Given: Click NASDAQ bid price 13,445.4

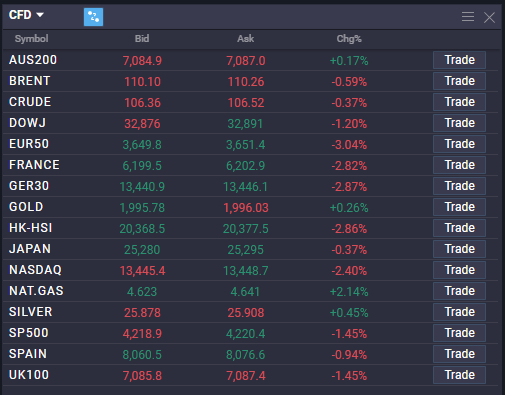Looking at the screenshot, I should (x=142, y=271).
